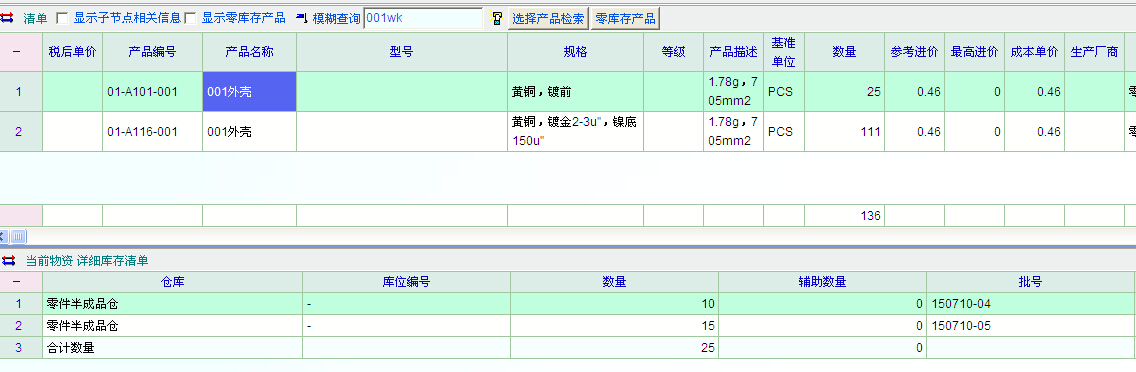Click the arrows icon beside 当前物资 详细库存清单
The image size is (1136, 372).
click(9, 260)
